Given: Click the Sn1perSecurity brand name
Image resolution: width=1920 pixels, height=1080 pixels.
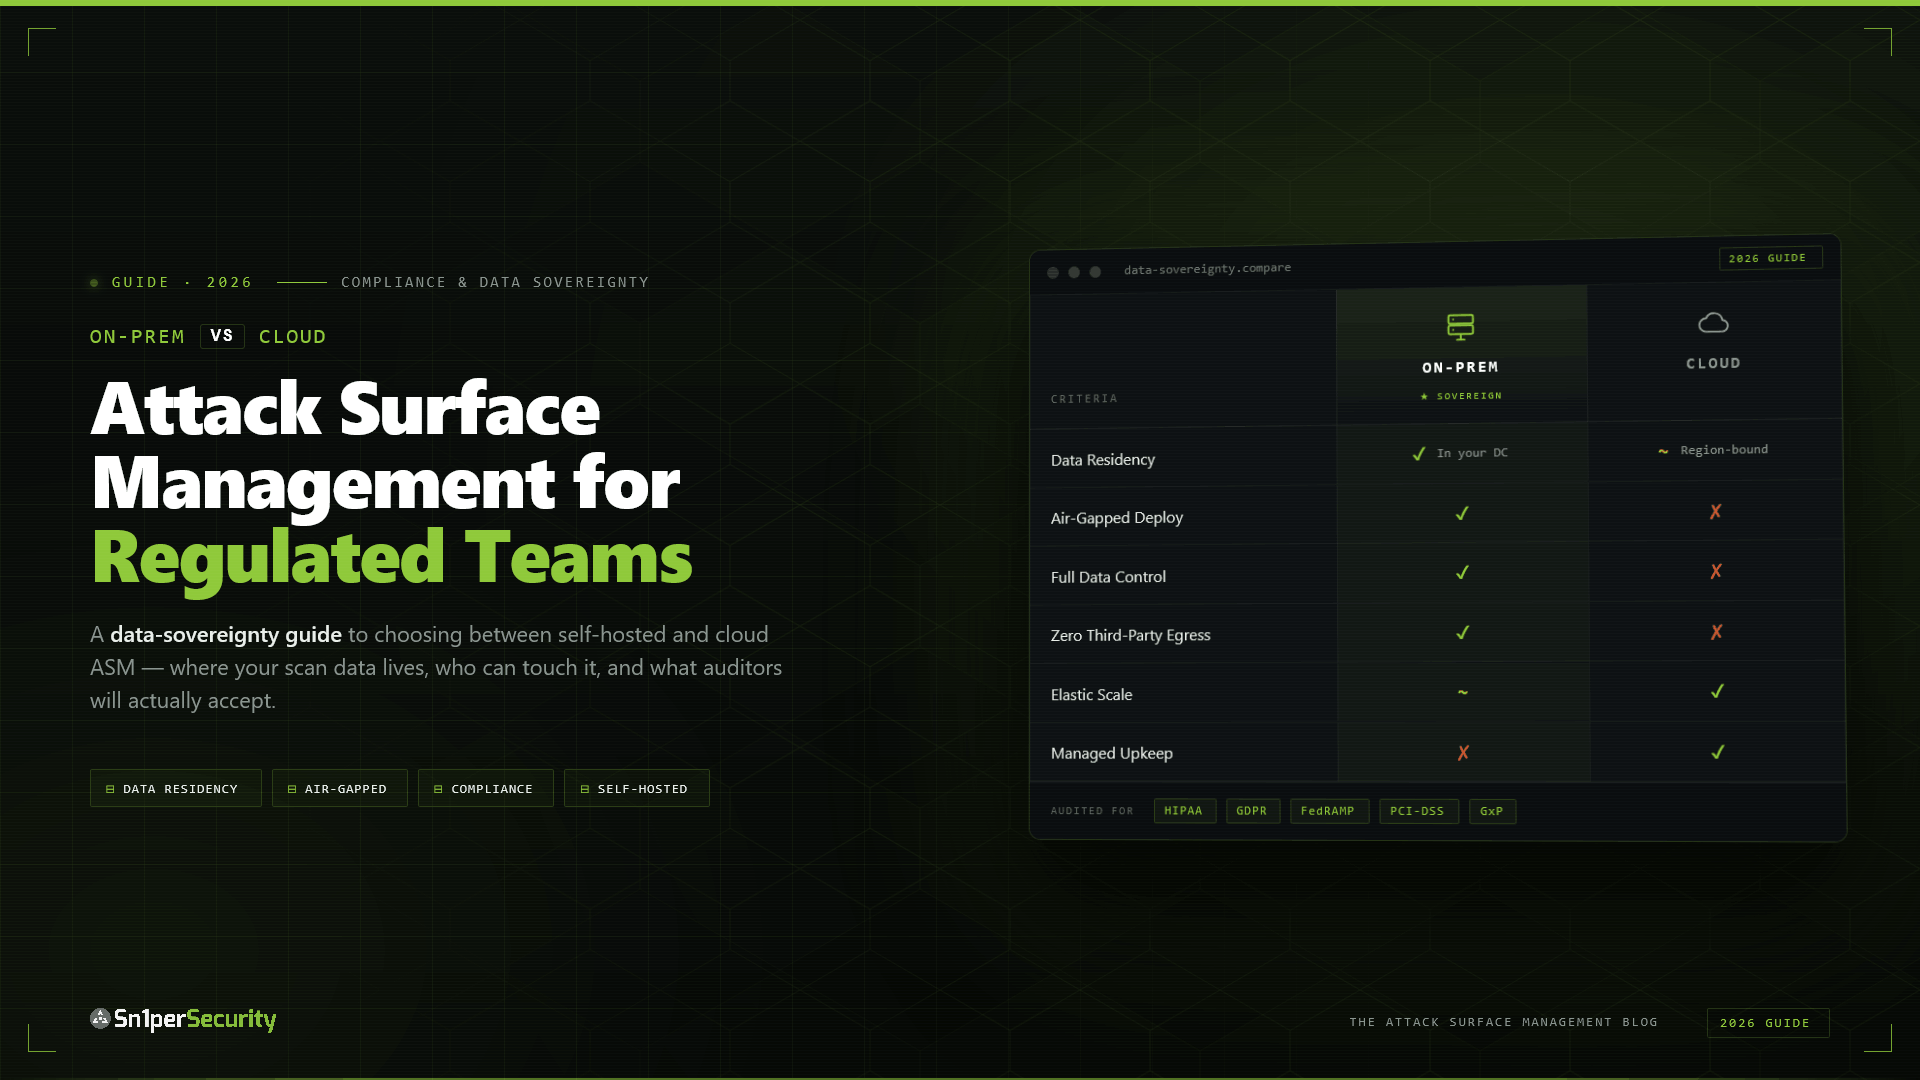Looking at the screenshot, I should 195,1019.
